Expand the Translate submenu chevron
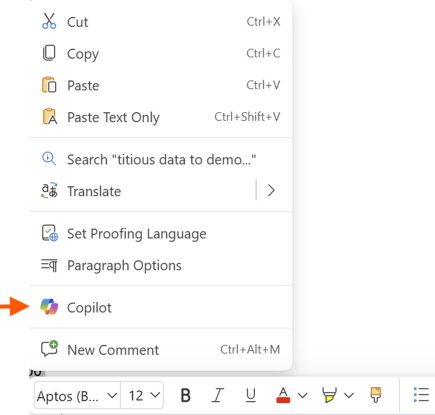 point(271,191)
